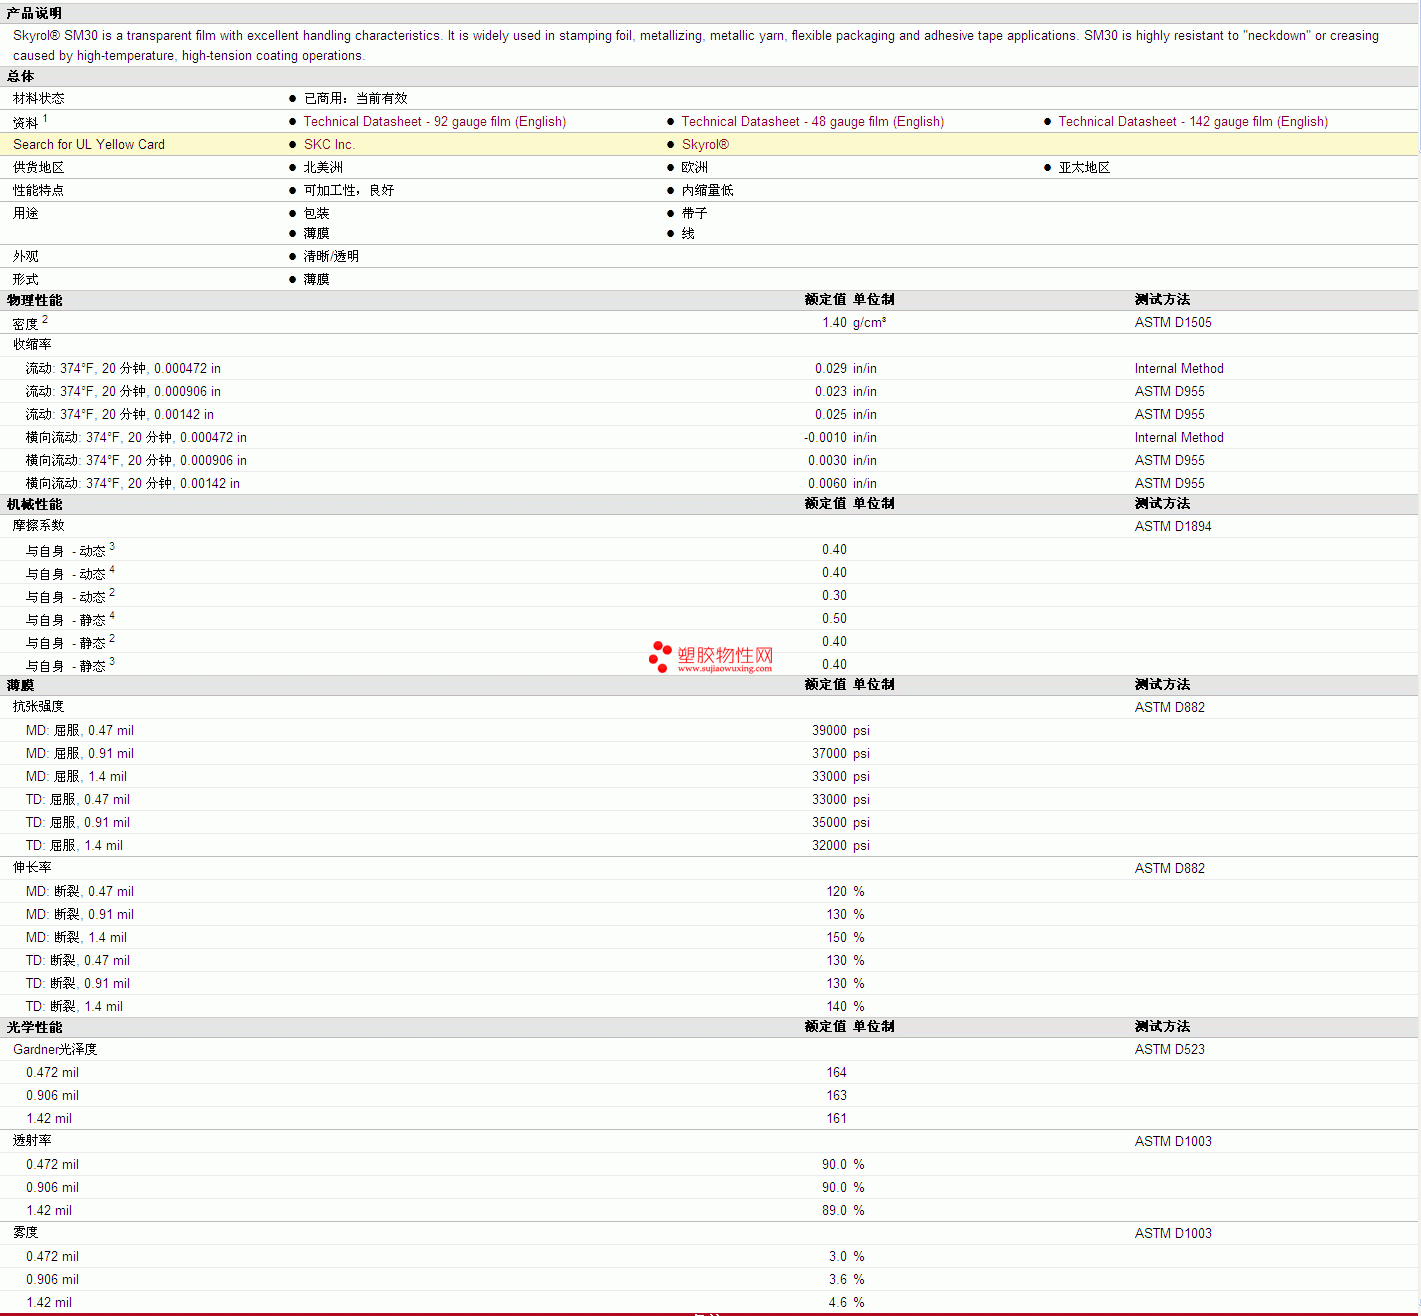Click the 收缩率 row label
1421x1316 pixels.
(x=32, y=344)
